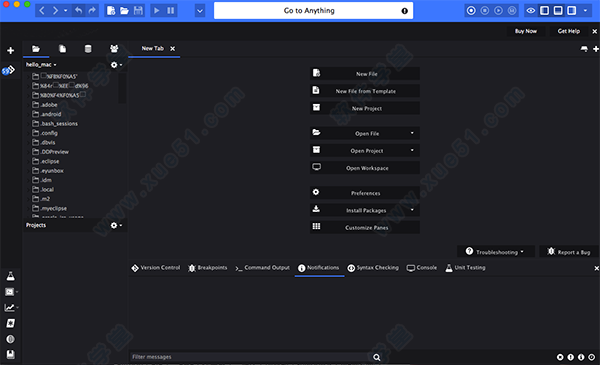
Task: Click the new file toolbar icon
Action: tap(111, 11)
